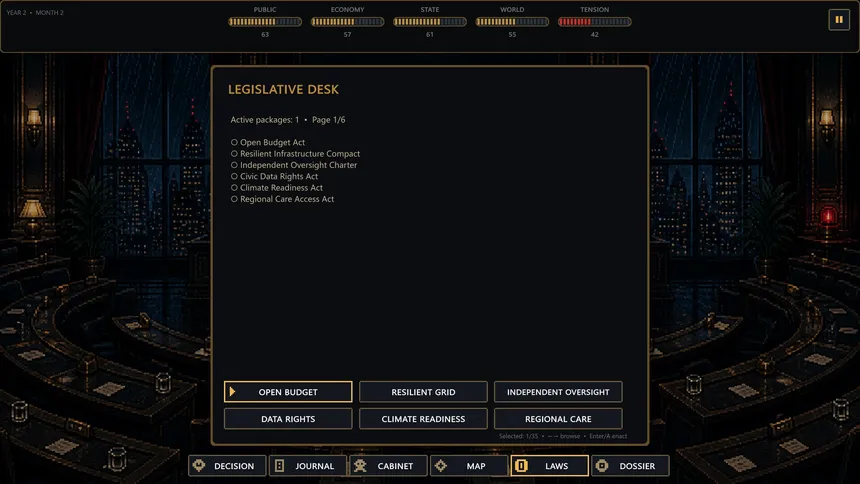The image size is (860, 484).
Task: Click the arrow marker on Open Budget
Action: point(233,392)
